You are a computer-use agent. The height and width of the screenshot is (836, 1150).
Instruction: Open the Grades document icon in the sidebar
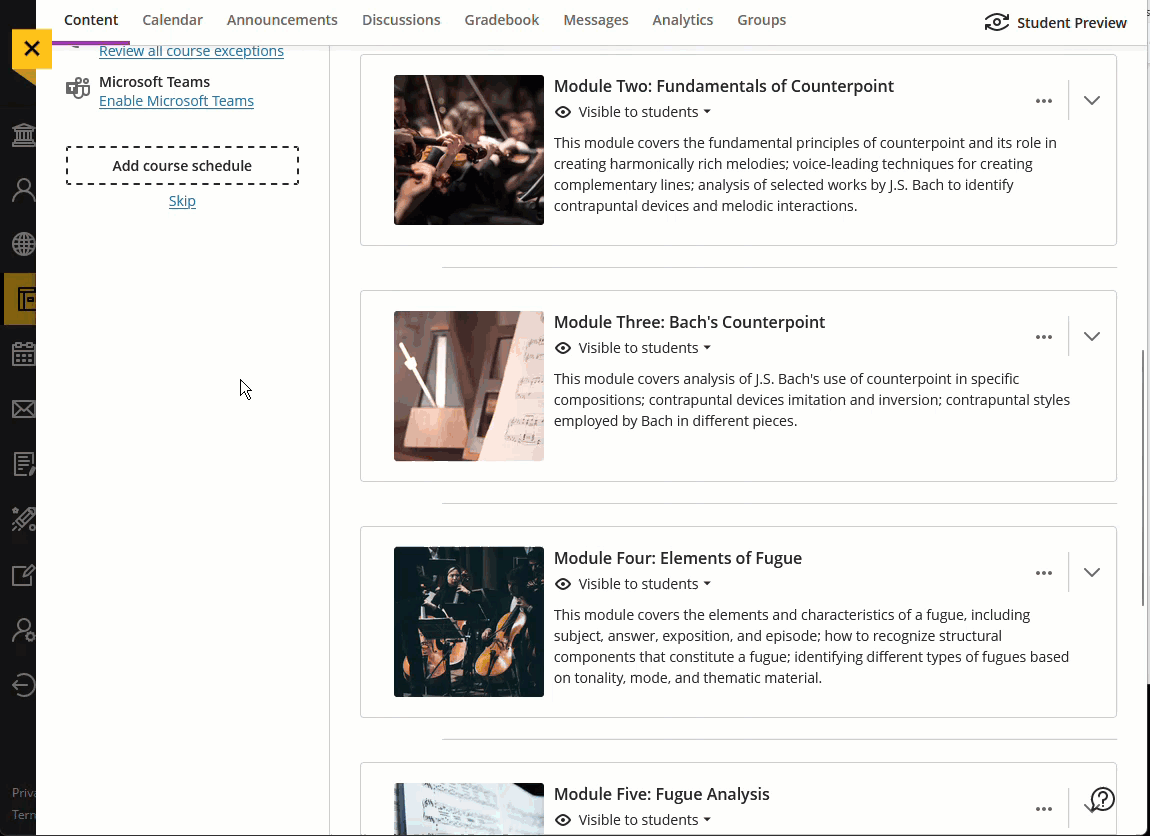23,464
